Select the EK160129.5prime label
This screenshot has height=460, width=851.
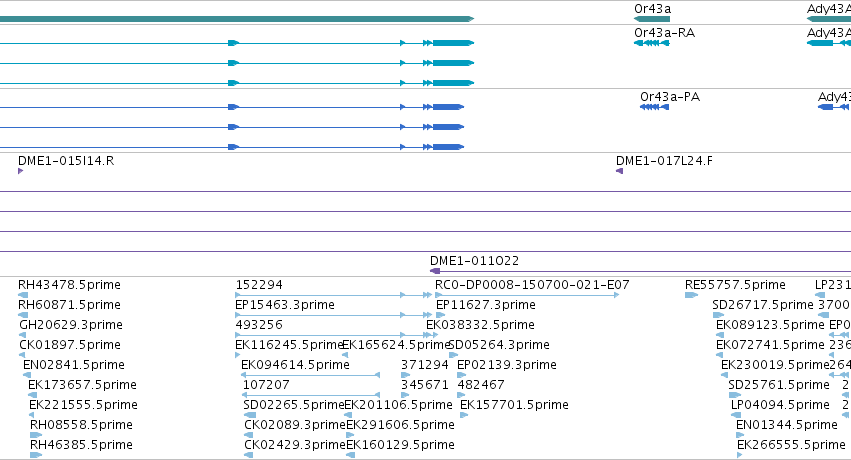pyautogui.click(x=400, y=445)
